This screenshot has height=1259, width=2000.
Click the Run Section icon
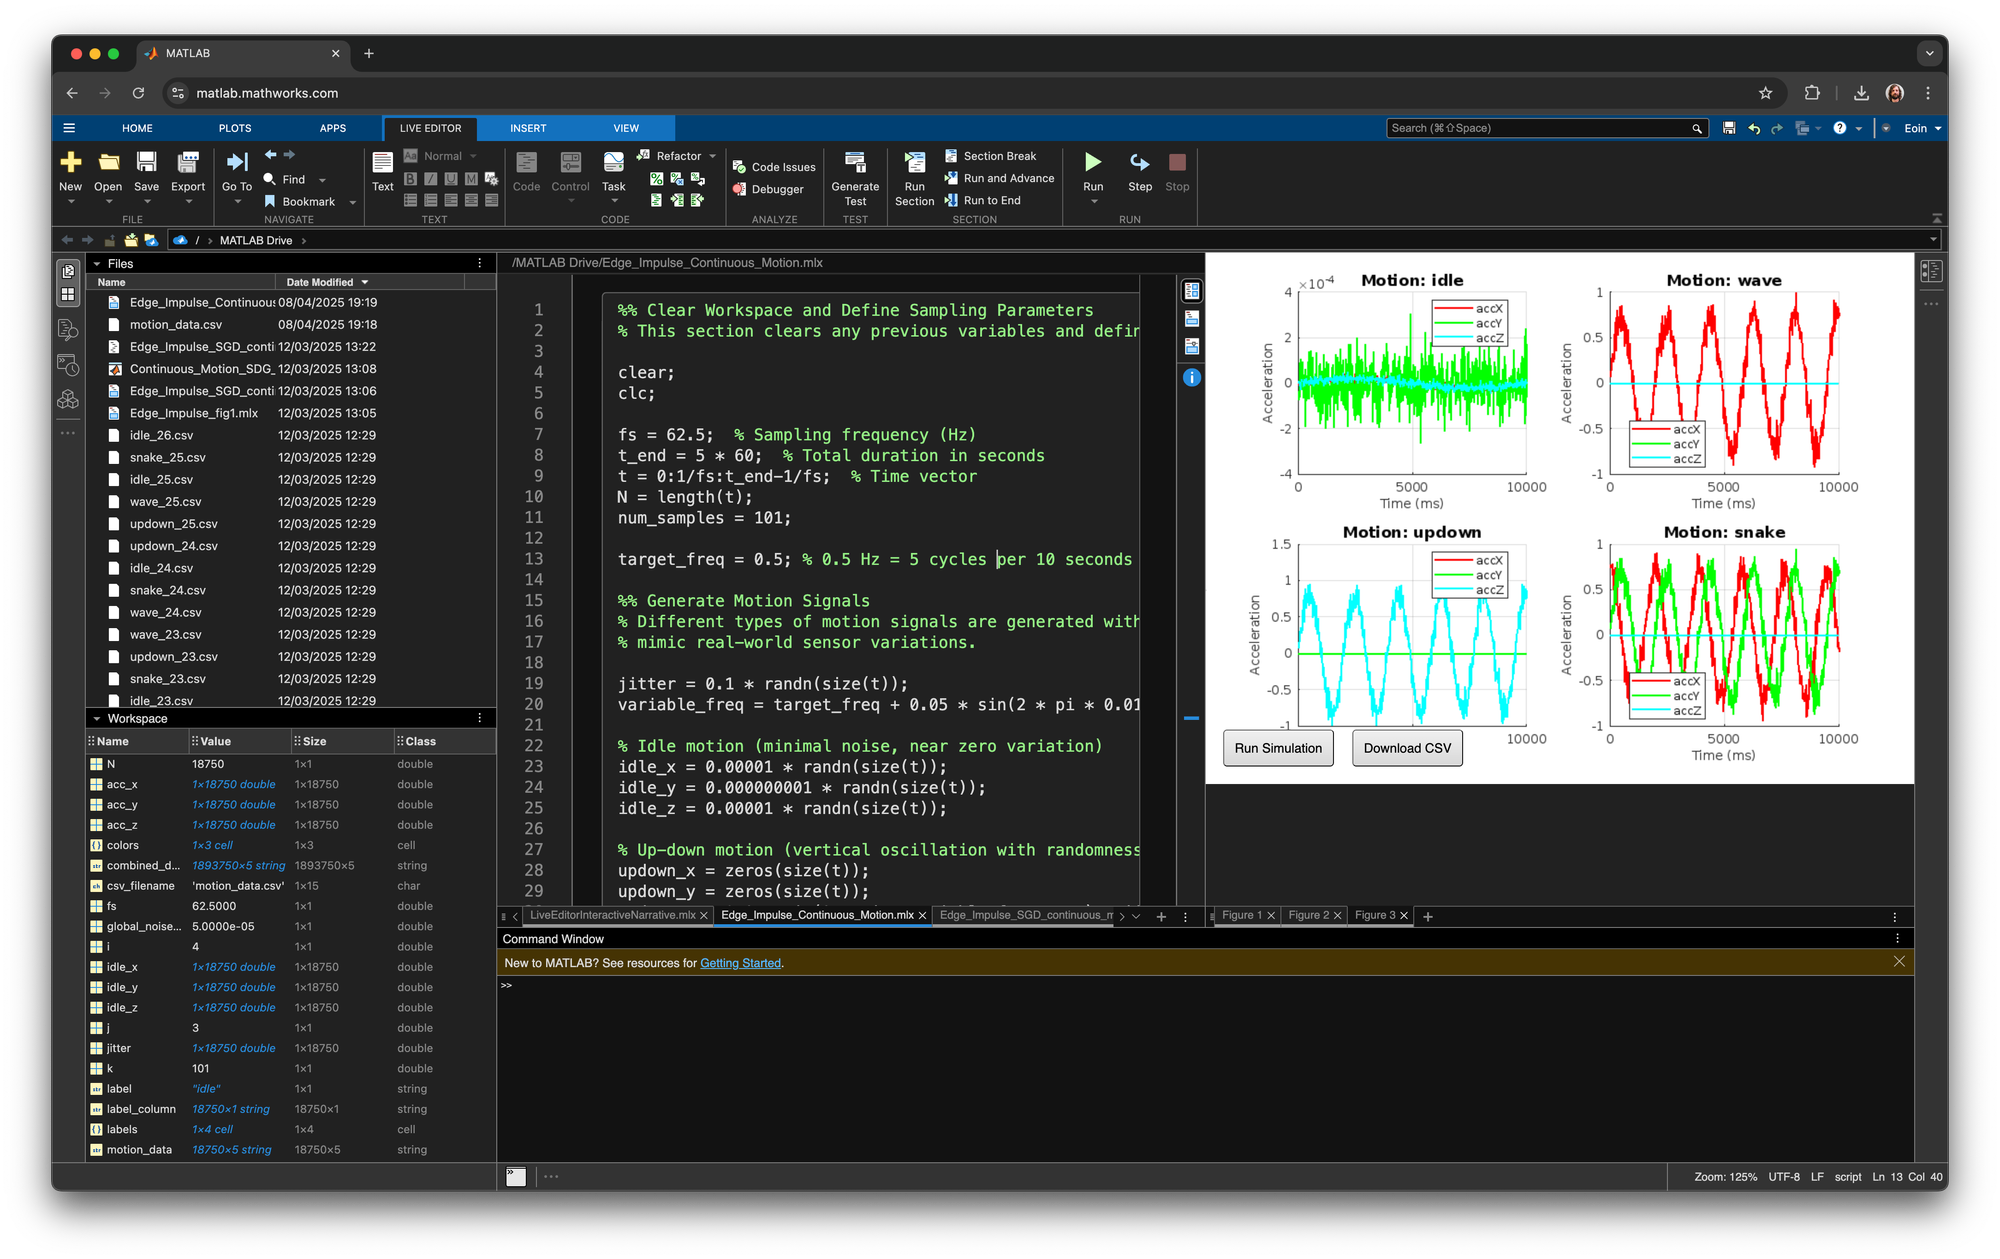click(914, 163)
